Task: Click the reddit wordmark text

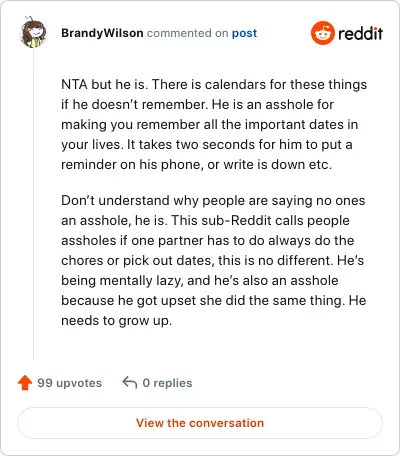Action: coord(360,34)
